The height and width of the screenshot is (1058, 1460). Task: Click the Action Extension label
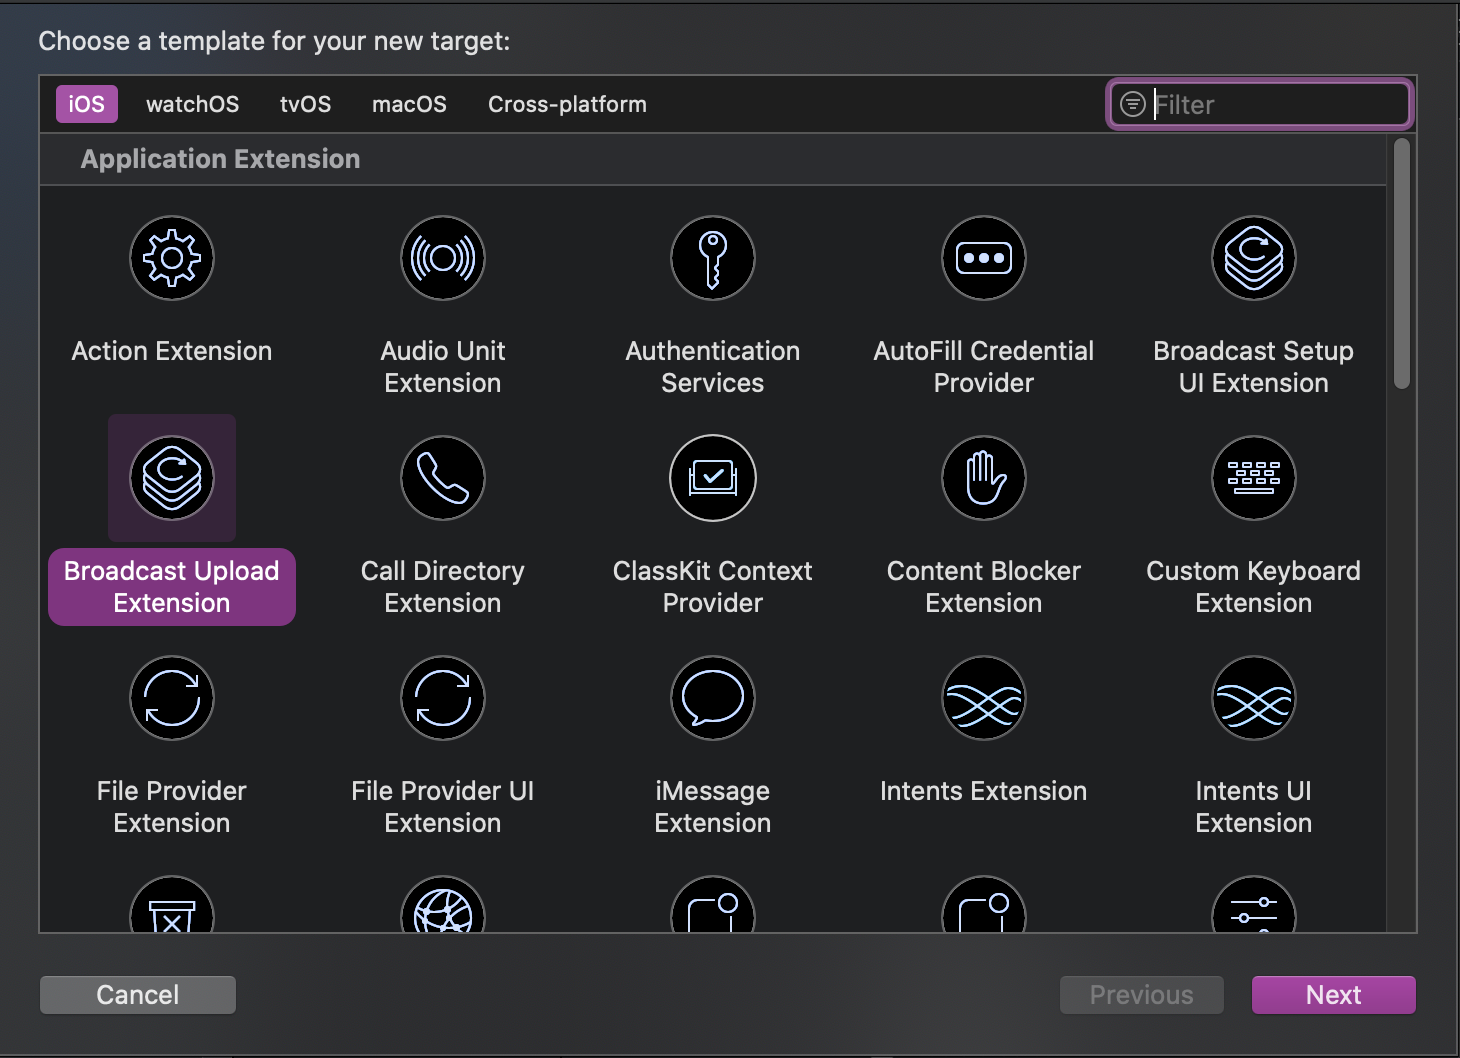[172, 351]
